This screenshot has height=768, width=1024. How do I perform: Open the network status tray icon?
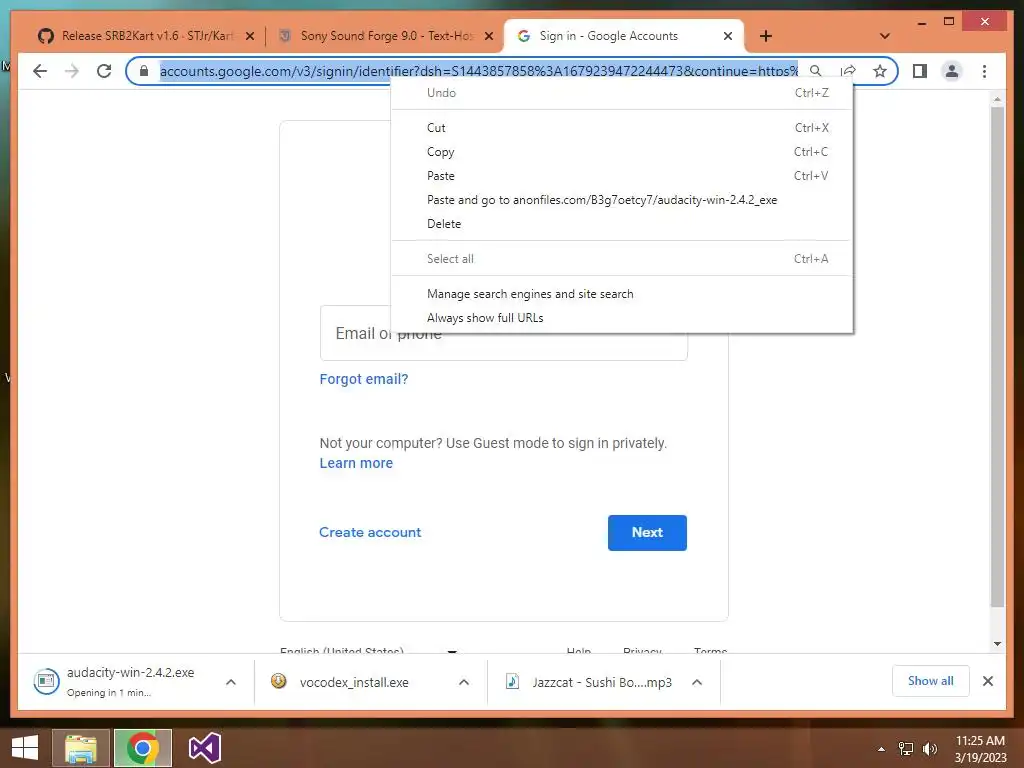[906, 749]
